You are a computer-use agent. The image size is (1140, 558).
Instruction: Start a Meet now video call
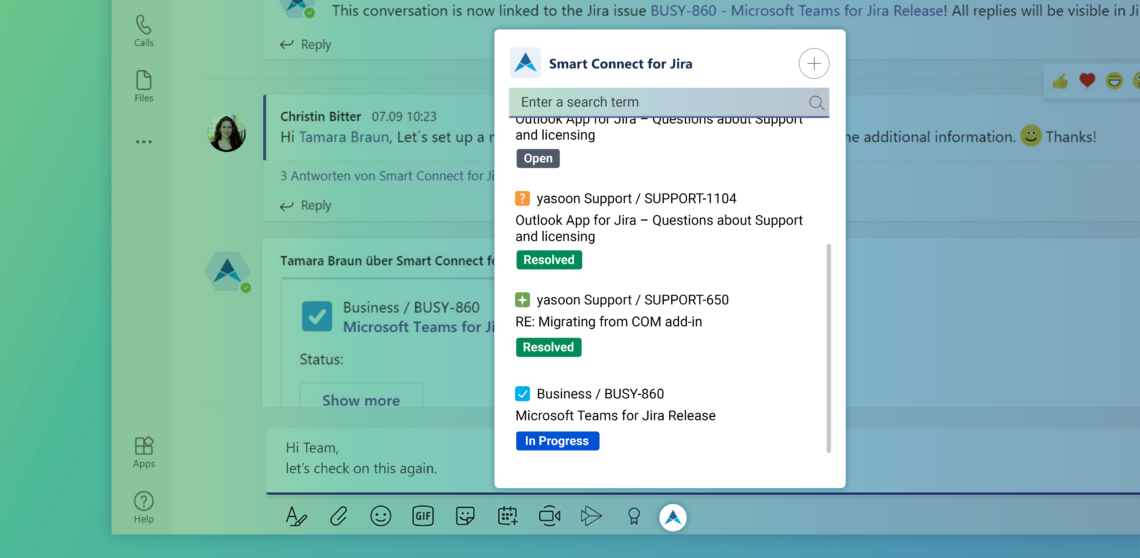[550, 517]
